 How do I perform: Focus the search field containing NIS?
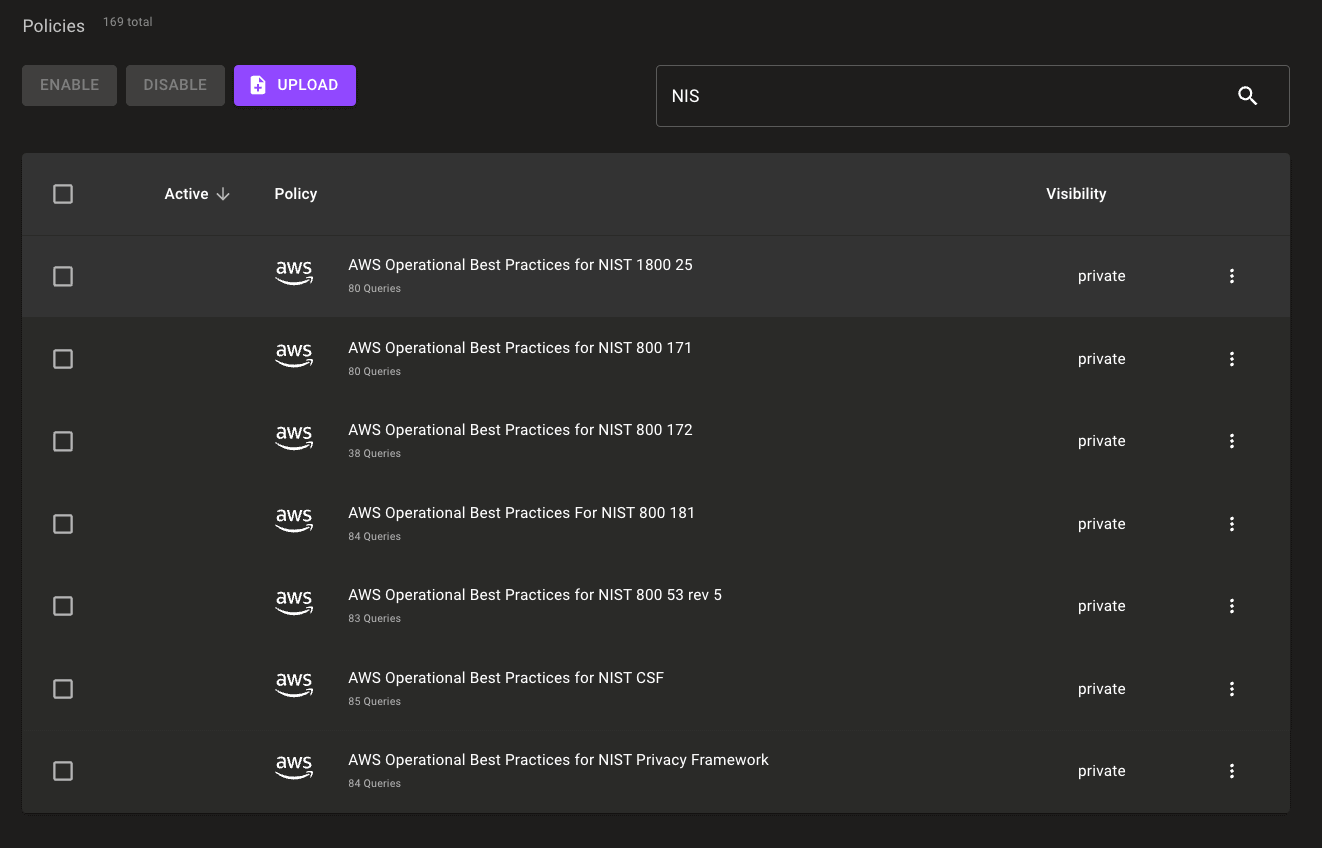[940, 96]
